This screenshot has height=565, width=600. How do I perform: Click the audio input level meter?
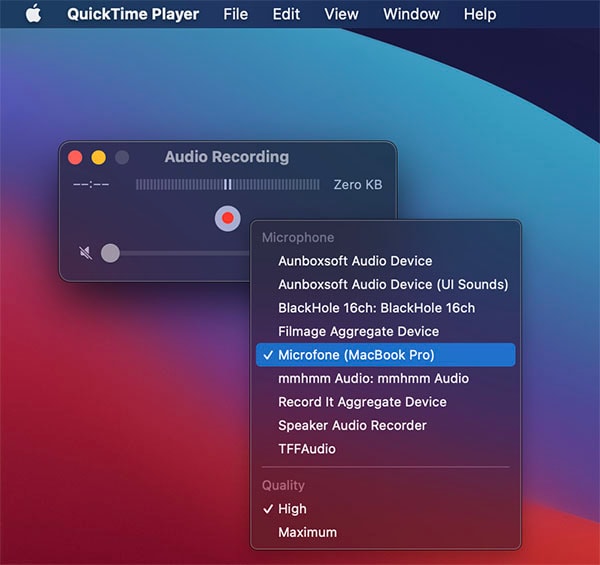pyautogui.click(x=228, y=185)
